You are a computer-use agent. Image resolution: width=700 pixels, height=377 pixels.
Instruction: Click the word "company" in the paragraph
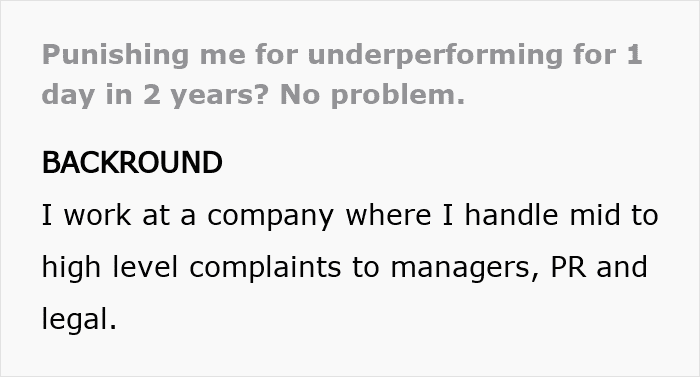pos(271,216)
